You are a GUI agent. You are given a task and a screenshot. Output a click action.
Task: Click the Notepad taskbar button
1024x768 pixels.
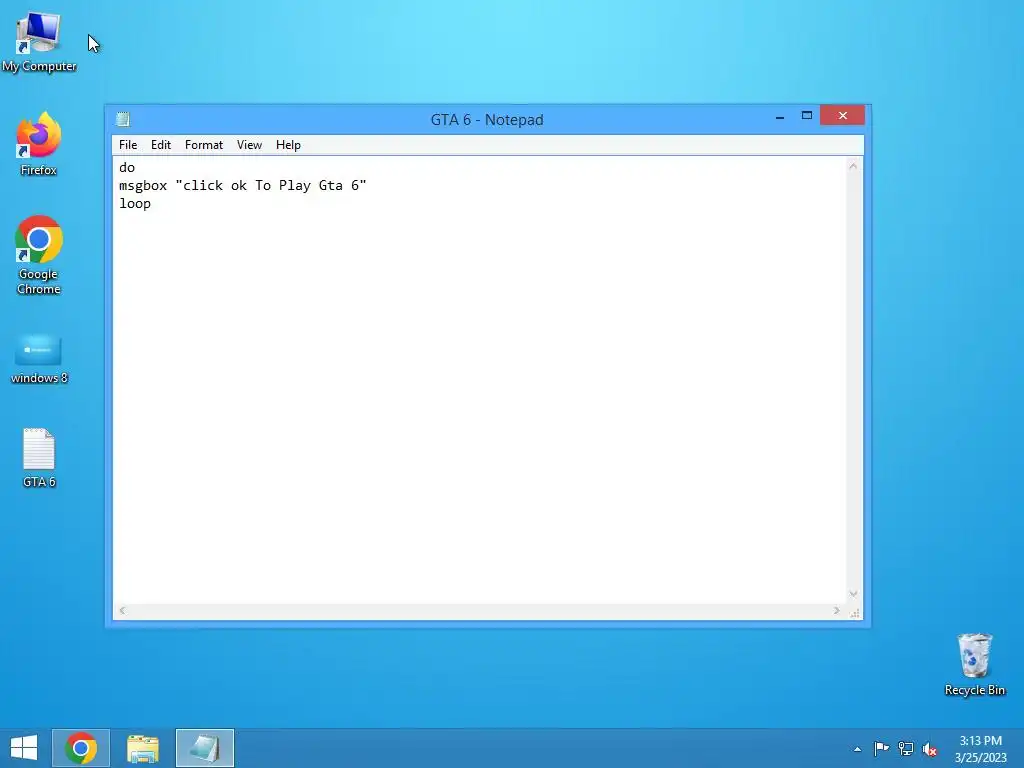tap(204, 748)
